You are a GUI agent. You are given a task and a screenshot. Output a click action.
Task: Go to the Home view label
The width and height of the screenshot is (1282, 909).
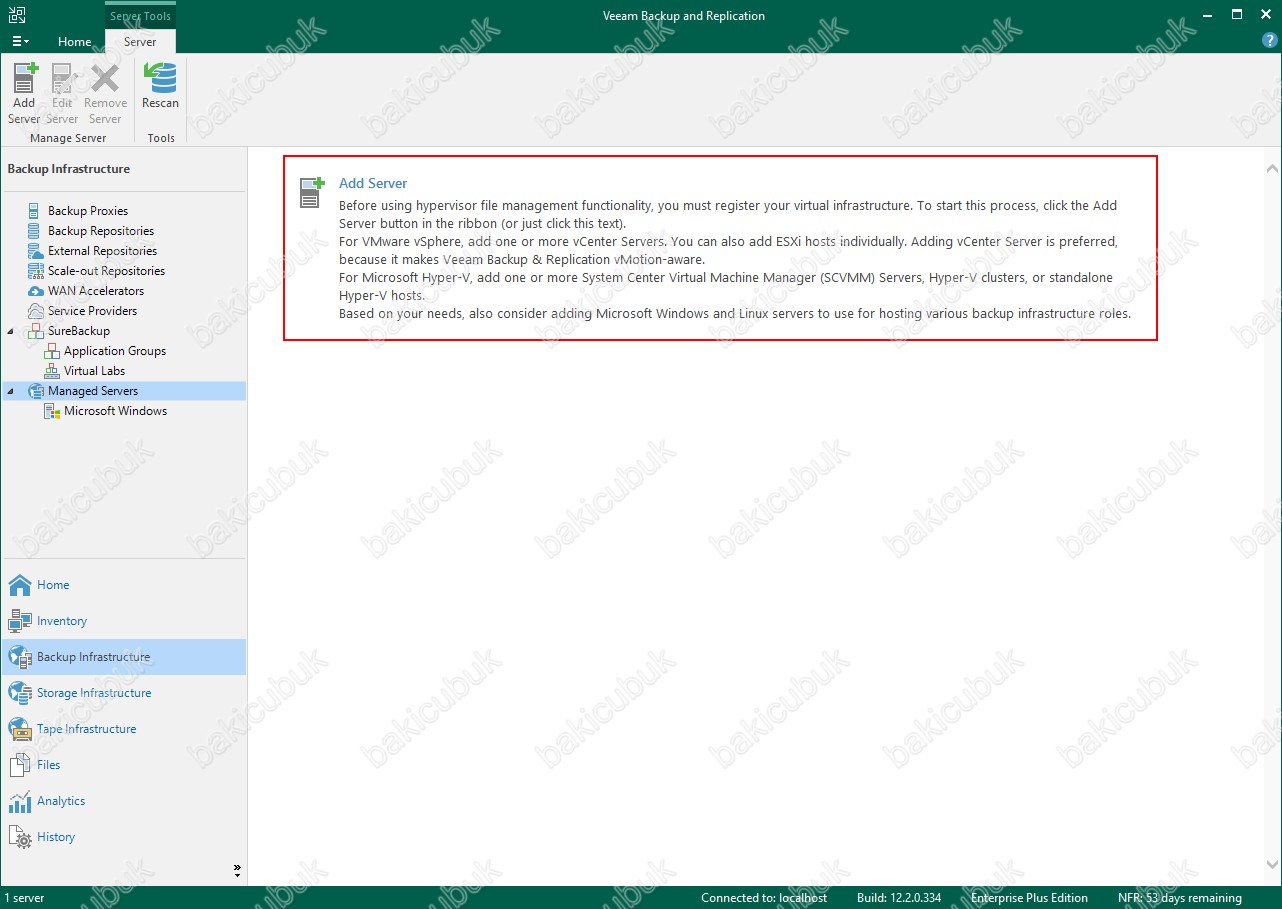[x=53, y=585]
